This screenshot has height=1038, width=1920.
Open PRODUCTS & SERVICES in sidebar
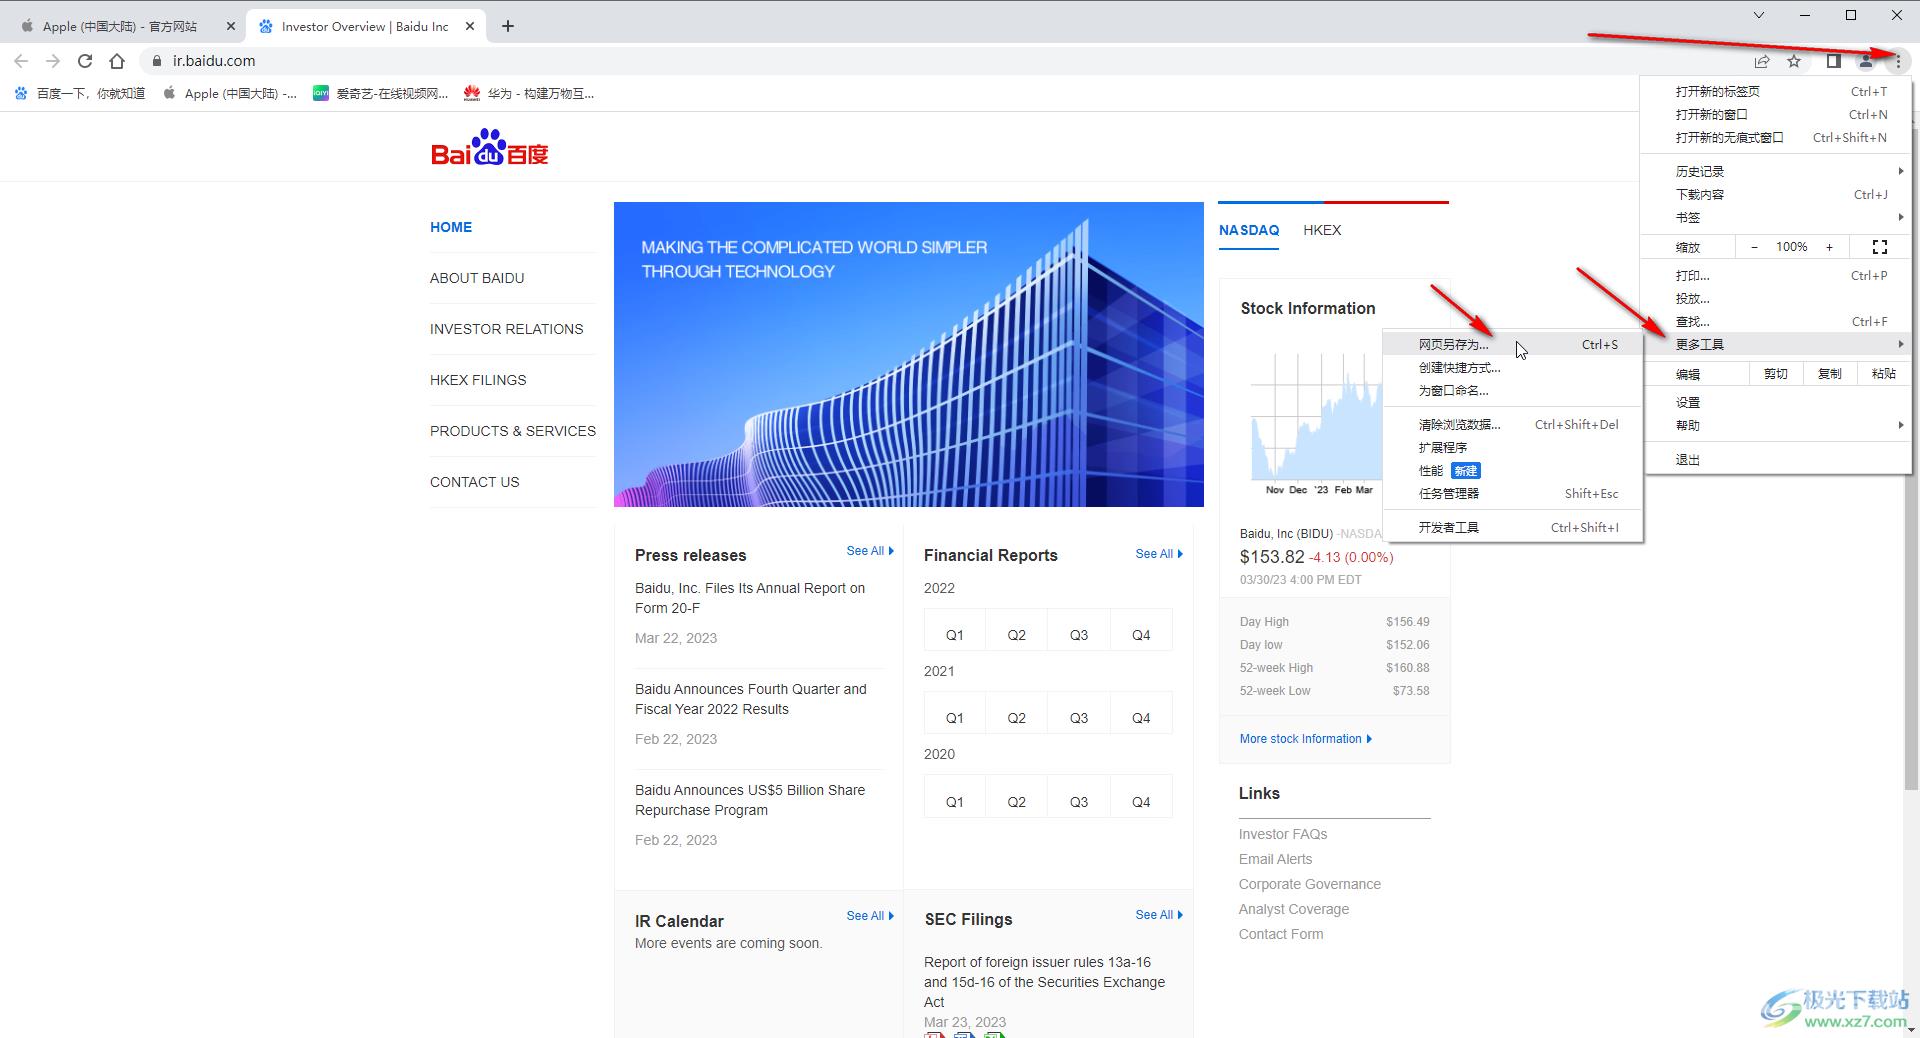tap(513, 431)
